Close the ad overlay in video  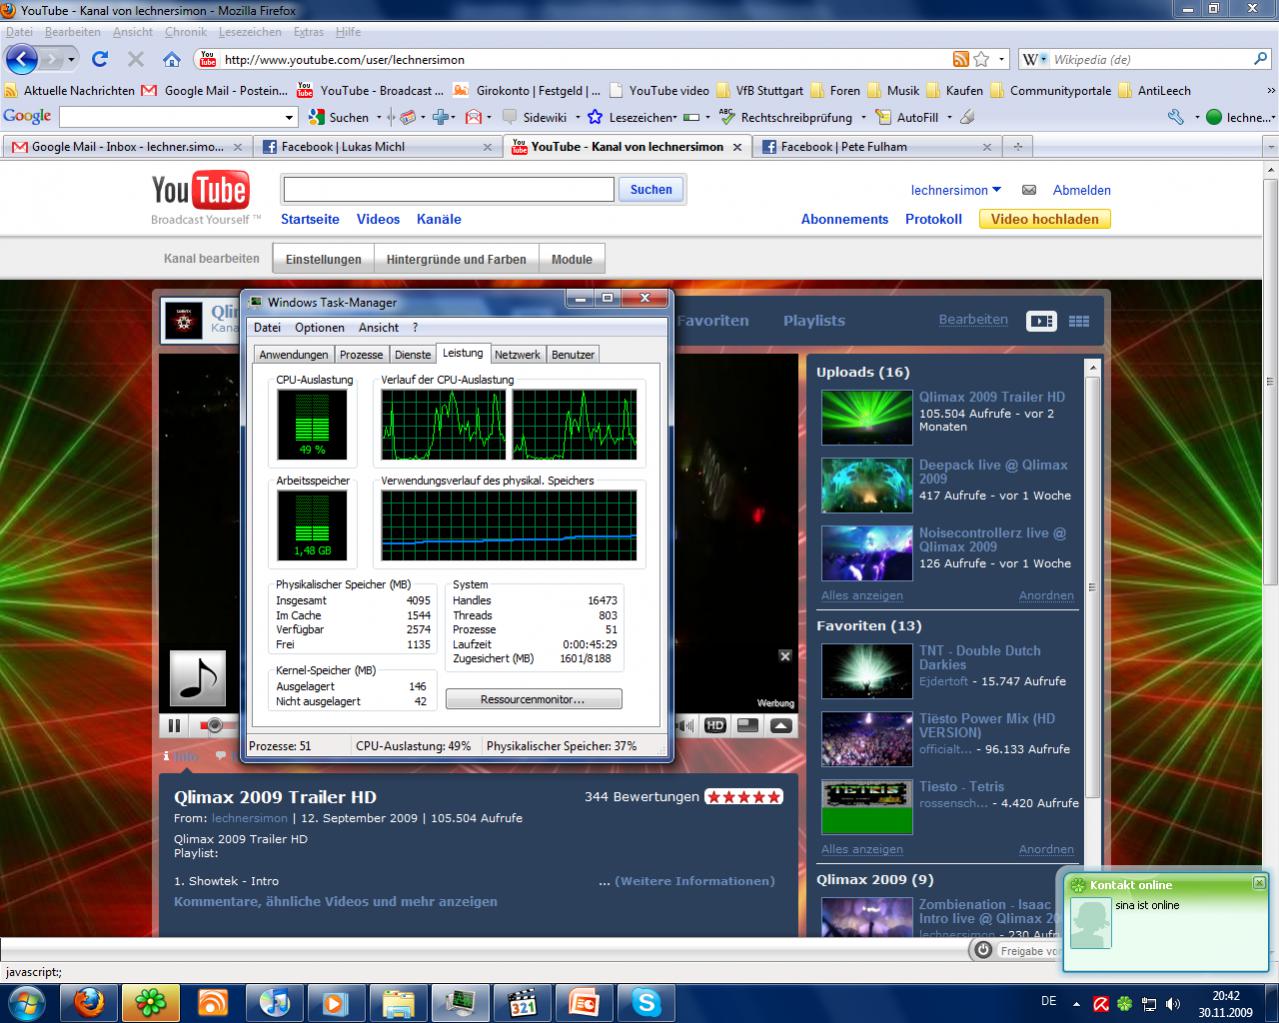point(785,656)
